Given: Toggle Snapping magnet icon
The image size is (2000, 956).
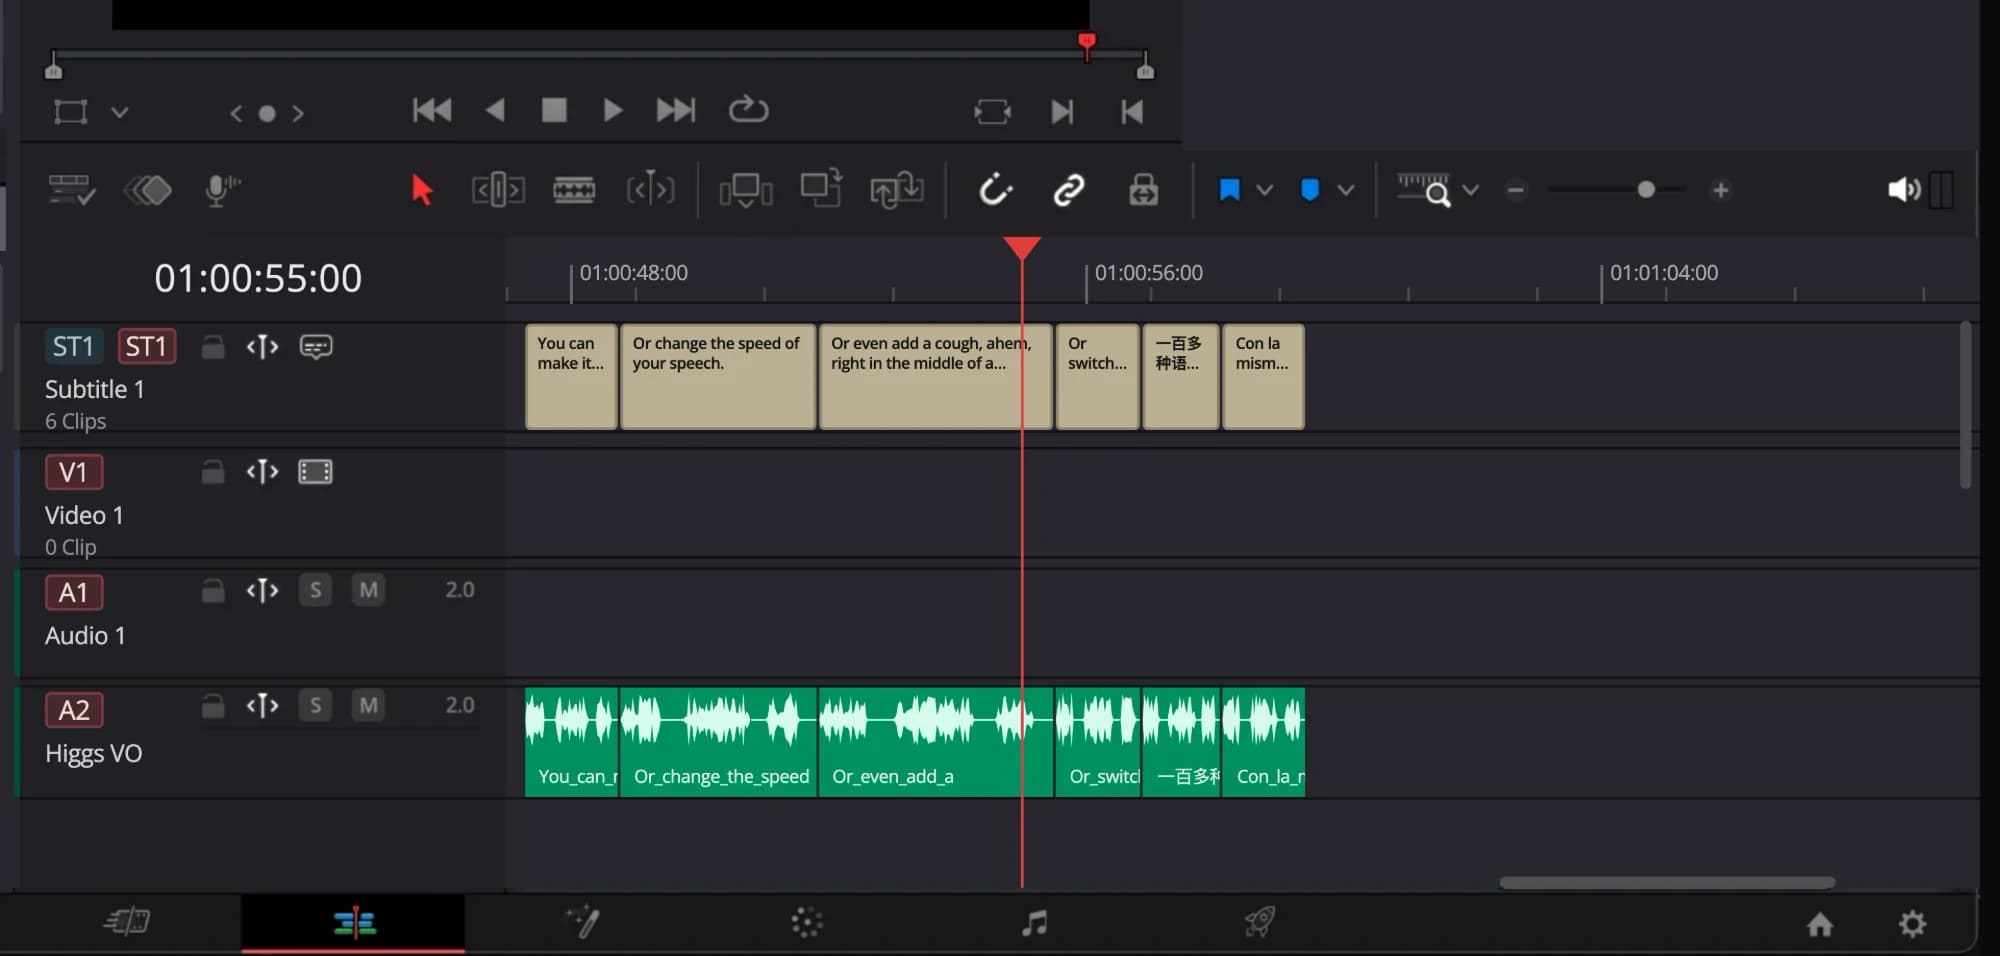Looking at the screenshot, I should click(x=995, y=189).
